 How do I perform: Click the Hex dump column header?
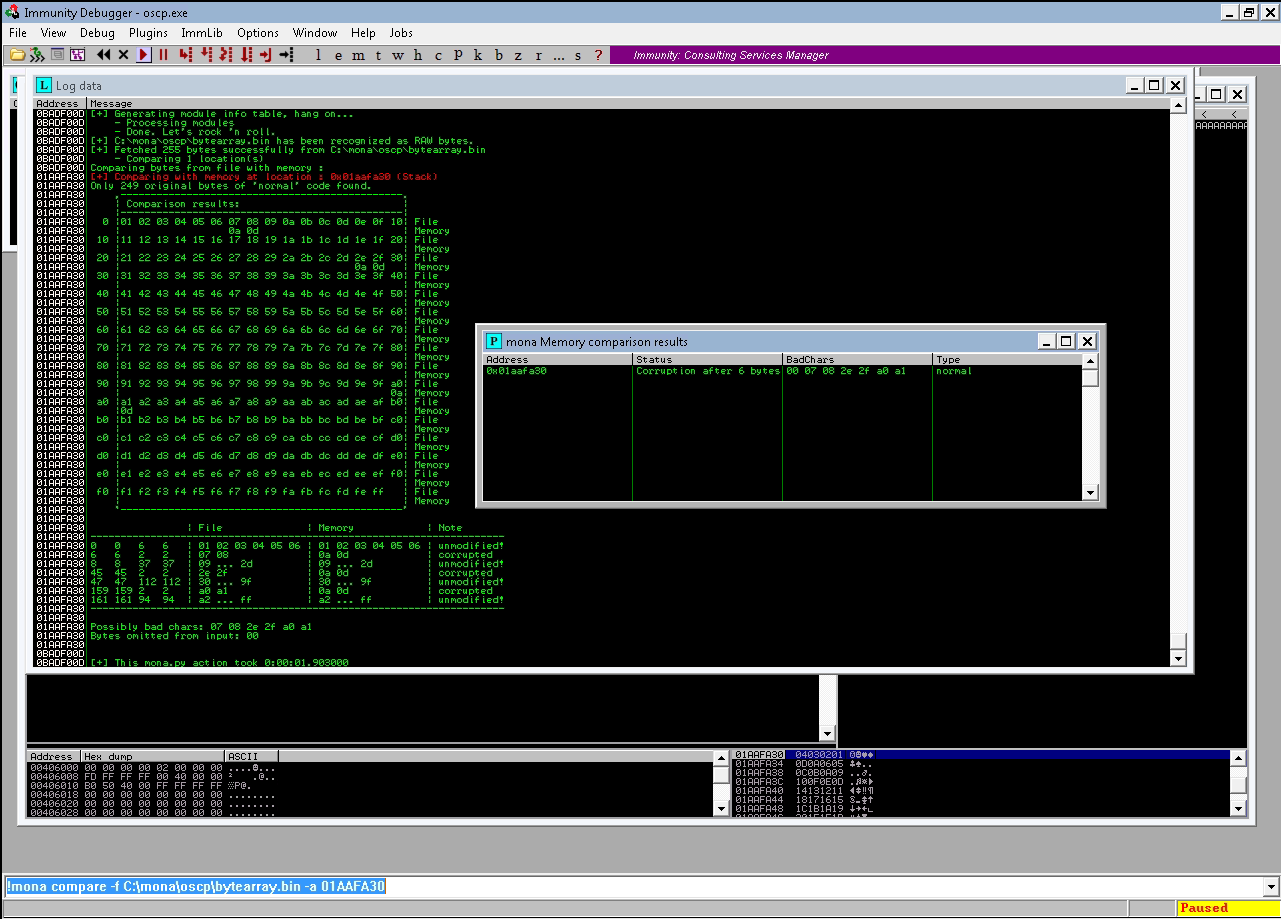point(152,756)
